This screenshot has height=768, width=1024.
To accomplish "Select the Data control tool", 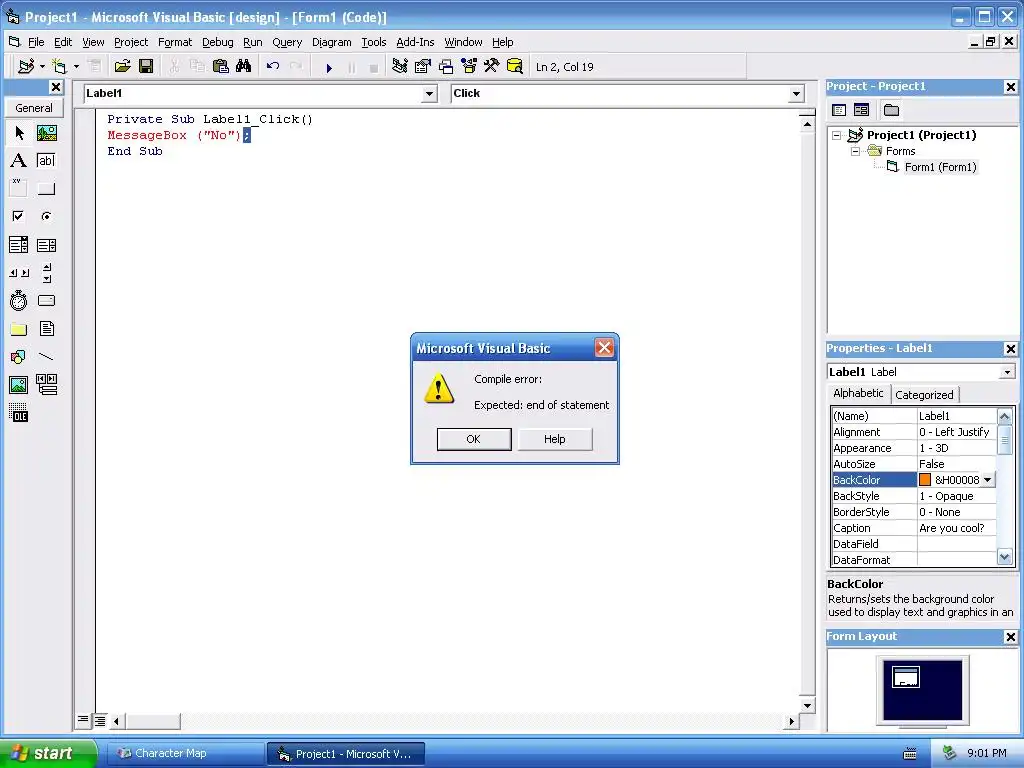I will click(x=46, y=385).
